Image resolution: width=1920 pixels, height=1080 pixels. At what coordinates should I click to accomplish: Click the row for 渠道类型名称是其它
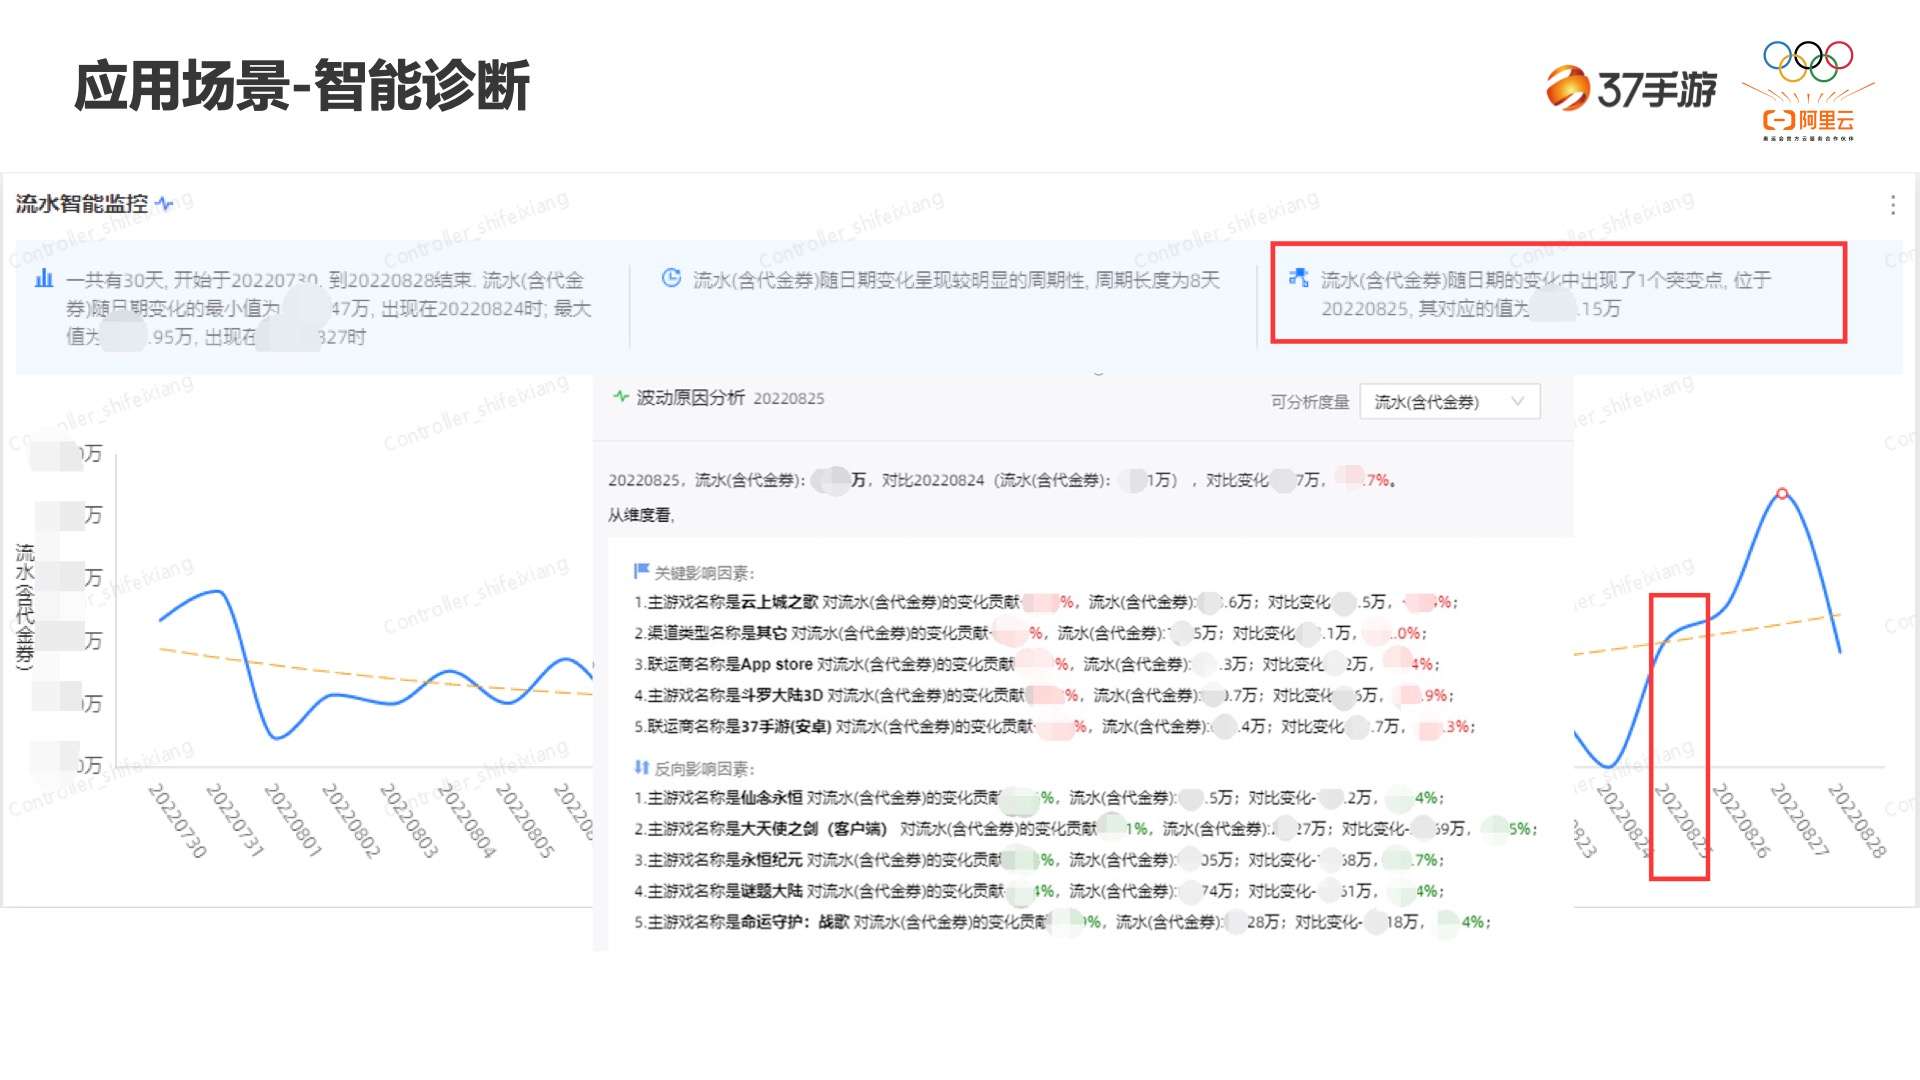pos(1030,633)
